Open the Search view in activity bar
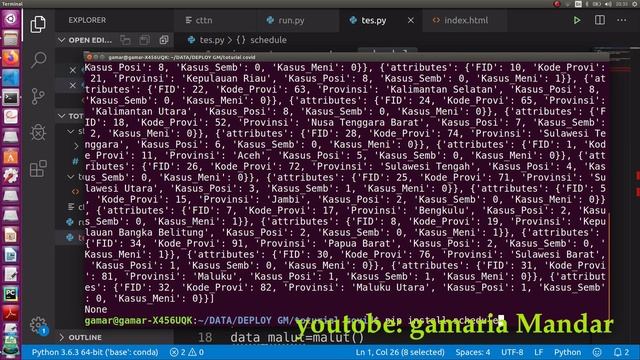Viewport: 640px width, 360px height. pyautogui.click(x=38, y=60)
